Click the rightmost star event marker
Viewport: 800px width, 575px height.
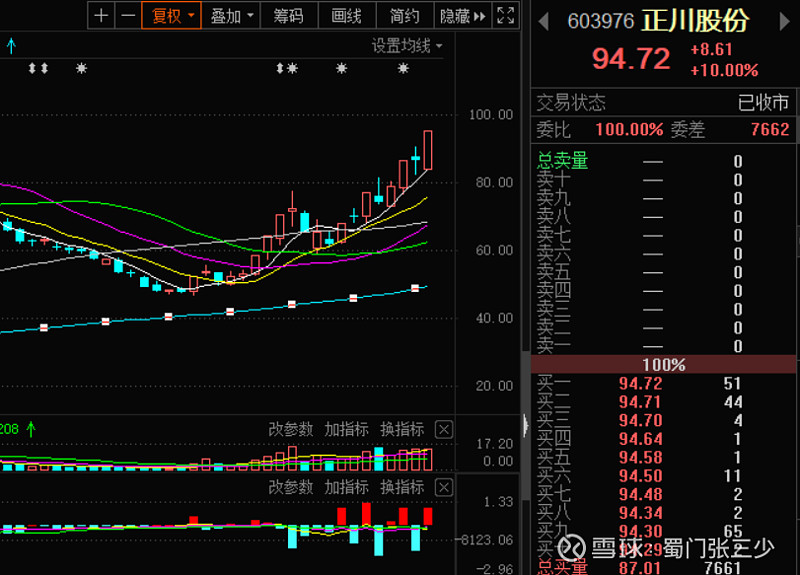coord(404,68)
